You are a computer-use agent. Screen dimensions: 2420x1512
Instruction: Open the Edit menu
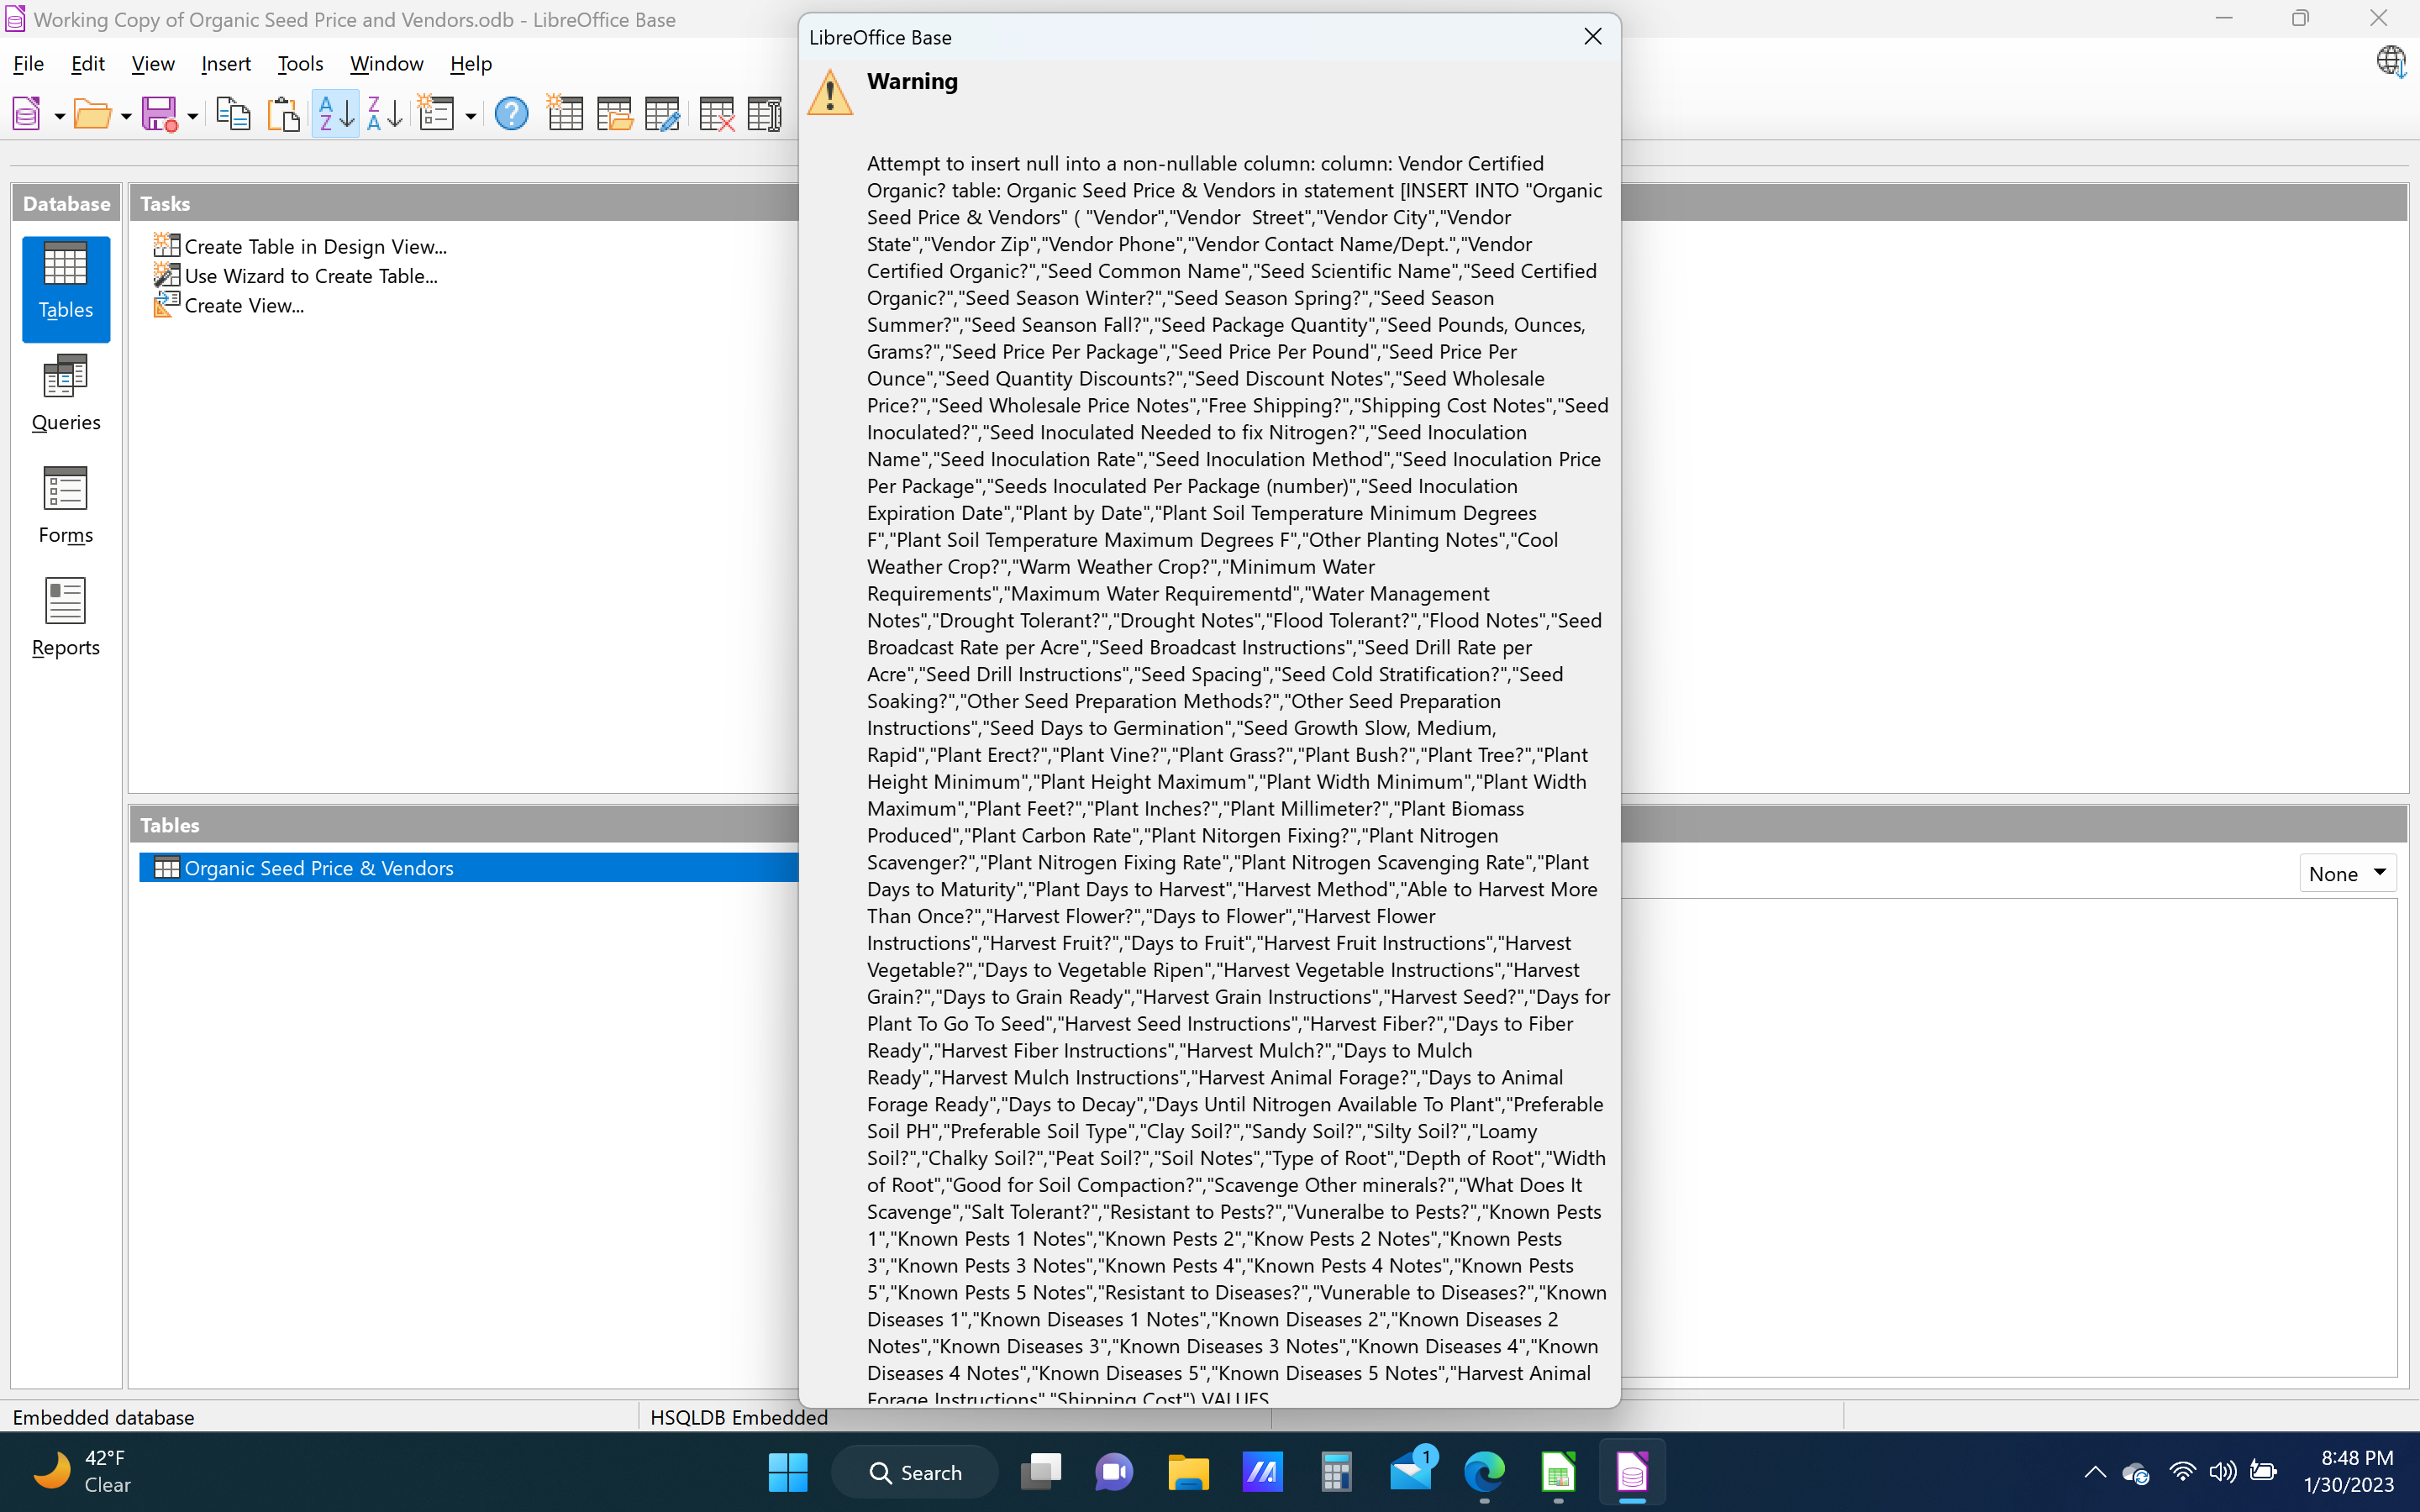tap(88, 64)
